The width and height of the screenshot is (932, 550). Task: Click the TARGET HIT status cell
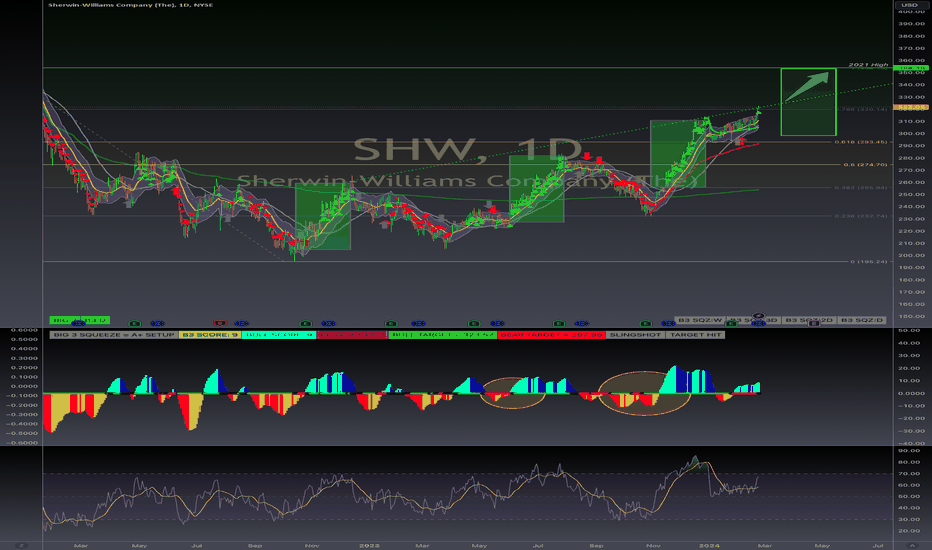click(695, 335)
